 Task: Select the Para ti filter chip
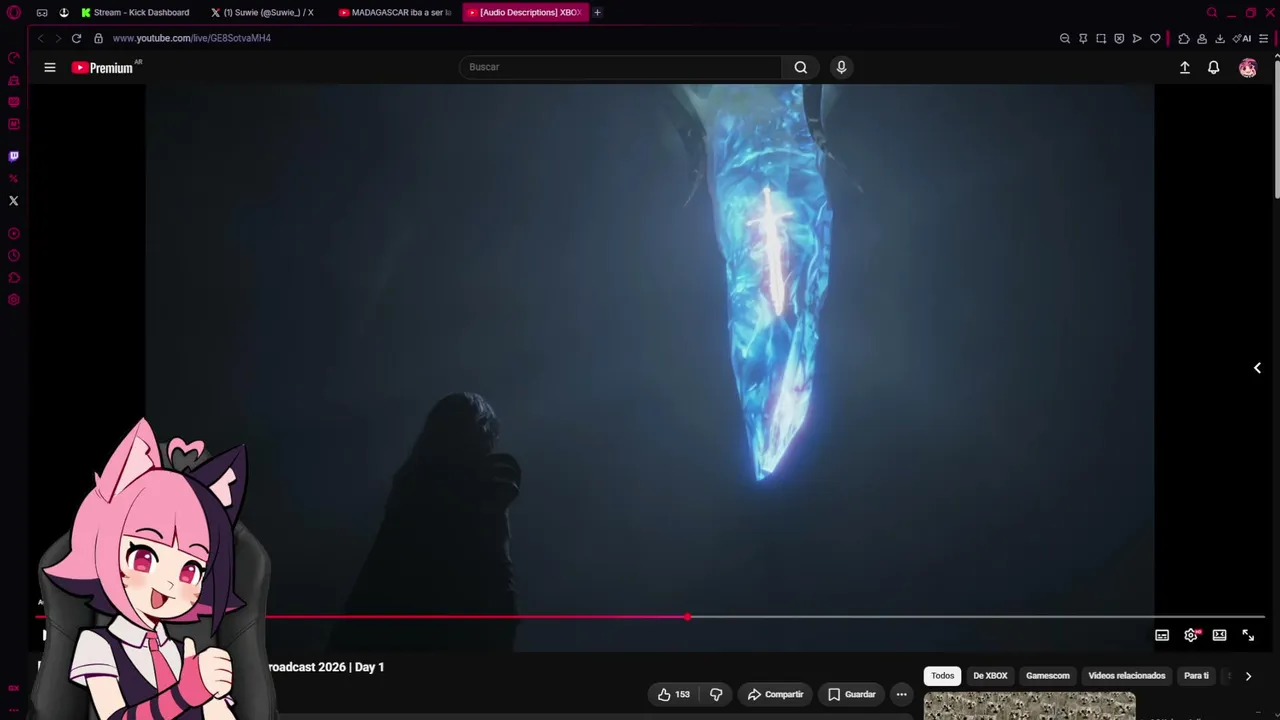(1196, 676)
